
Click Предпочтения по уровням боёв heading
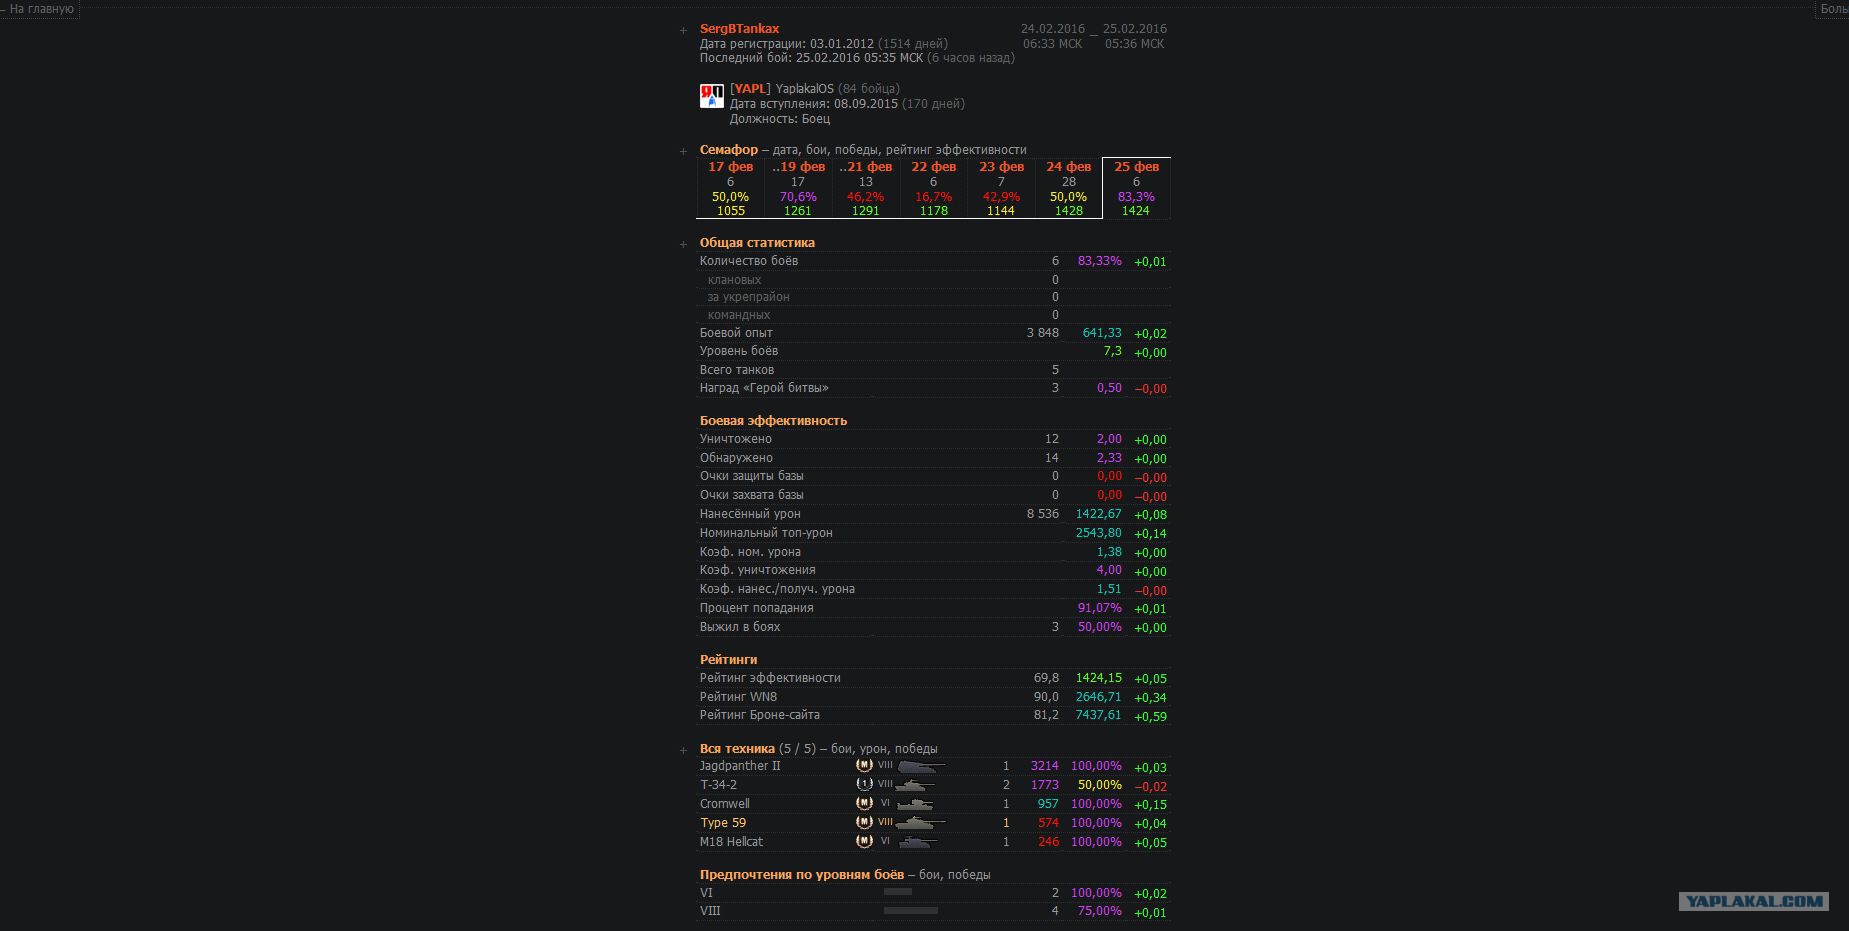(x=801, y=875)
